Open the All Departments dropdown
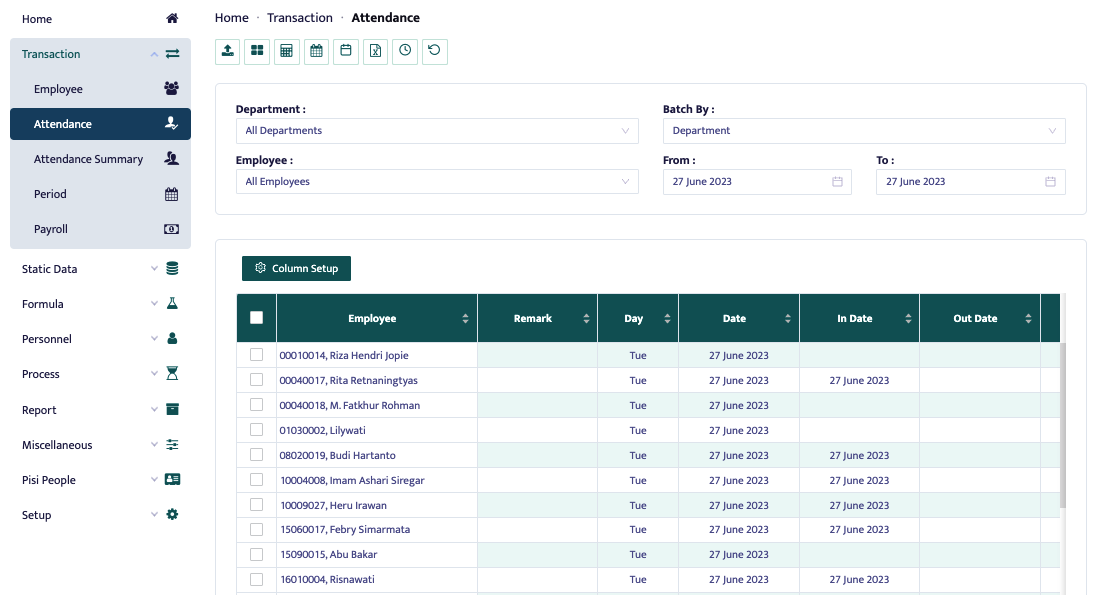Screen dimensions: 1098x595 pos(437,130)
